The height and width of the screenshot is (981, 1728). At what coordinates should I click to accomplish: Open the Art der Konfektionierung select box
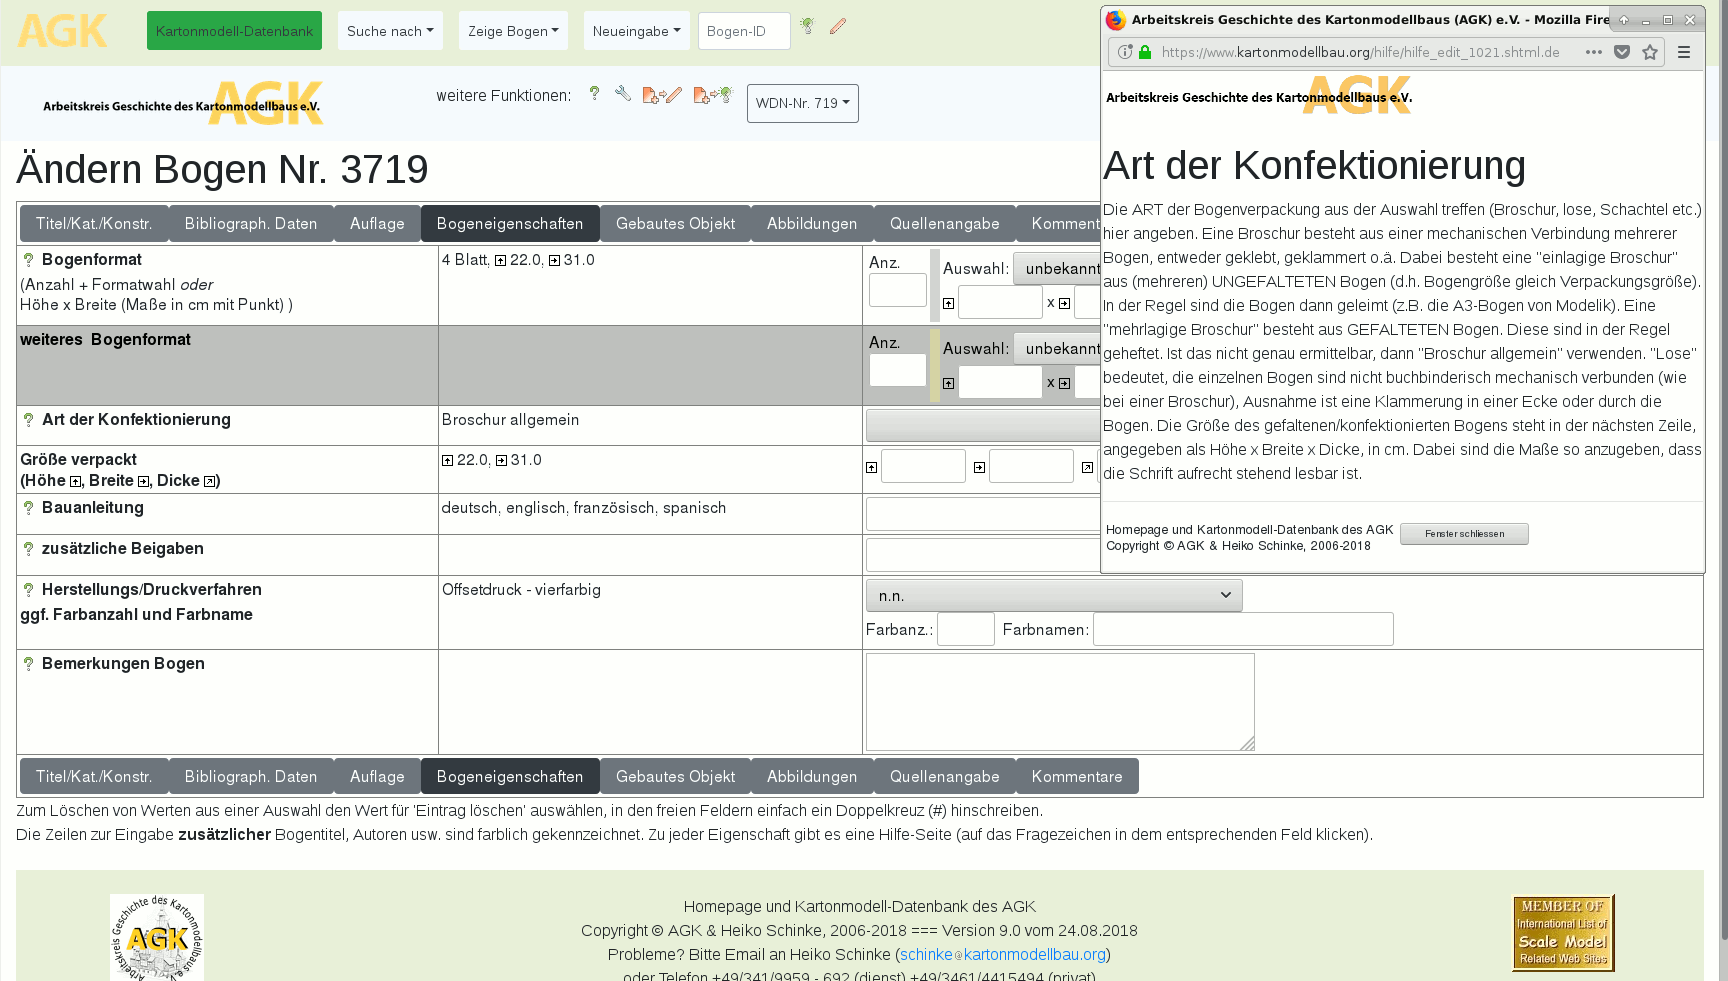tap(983, 425)
